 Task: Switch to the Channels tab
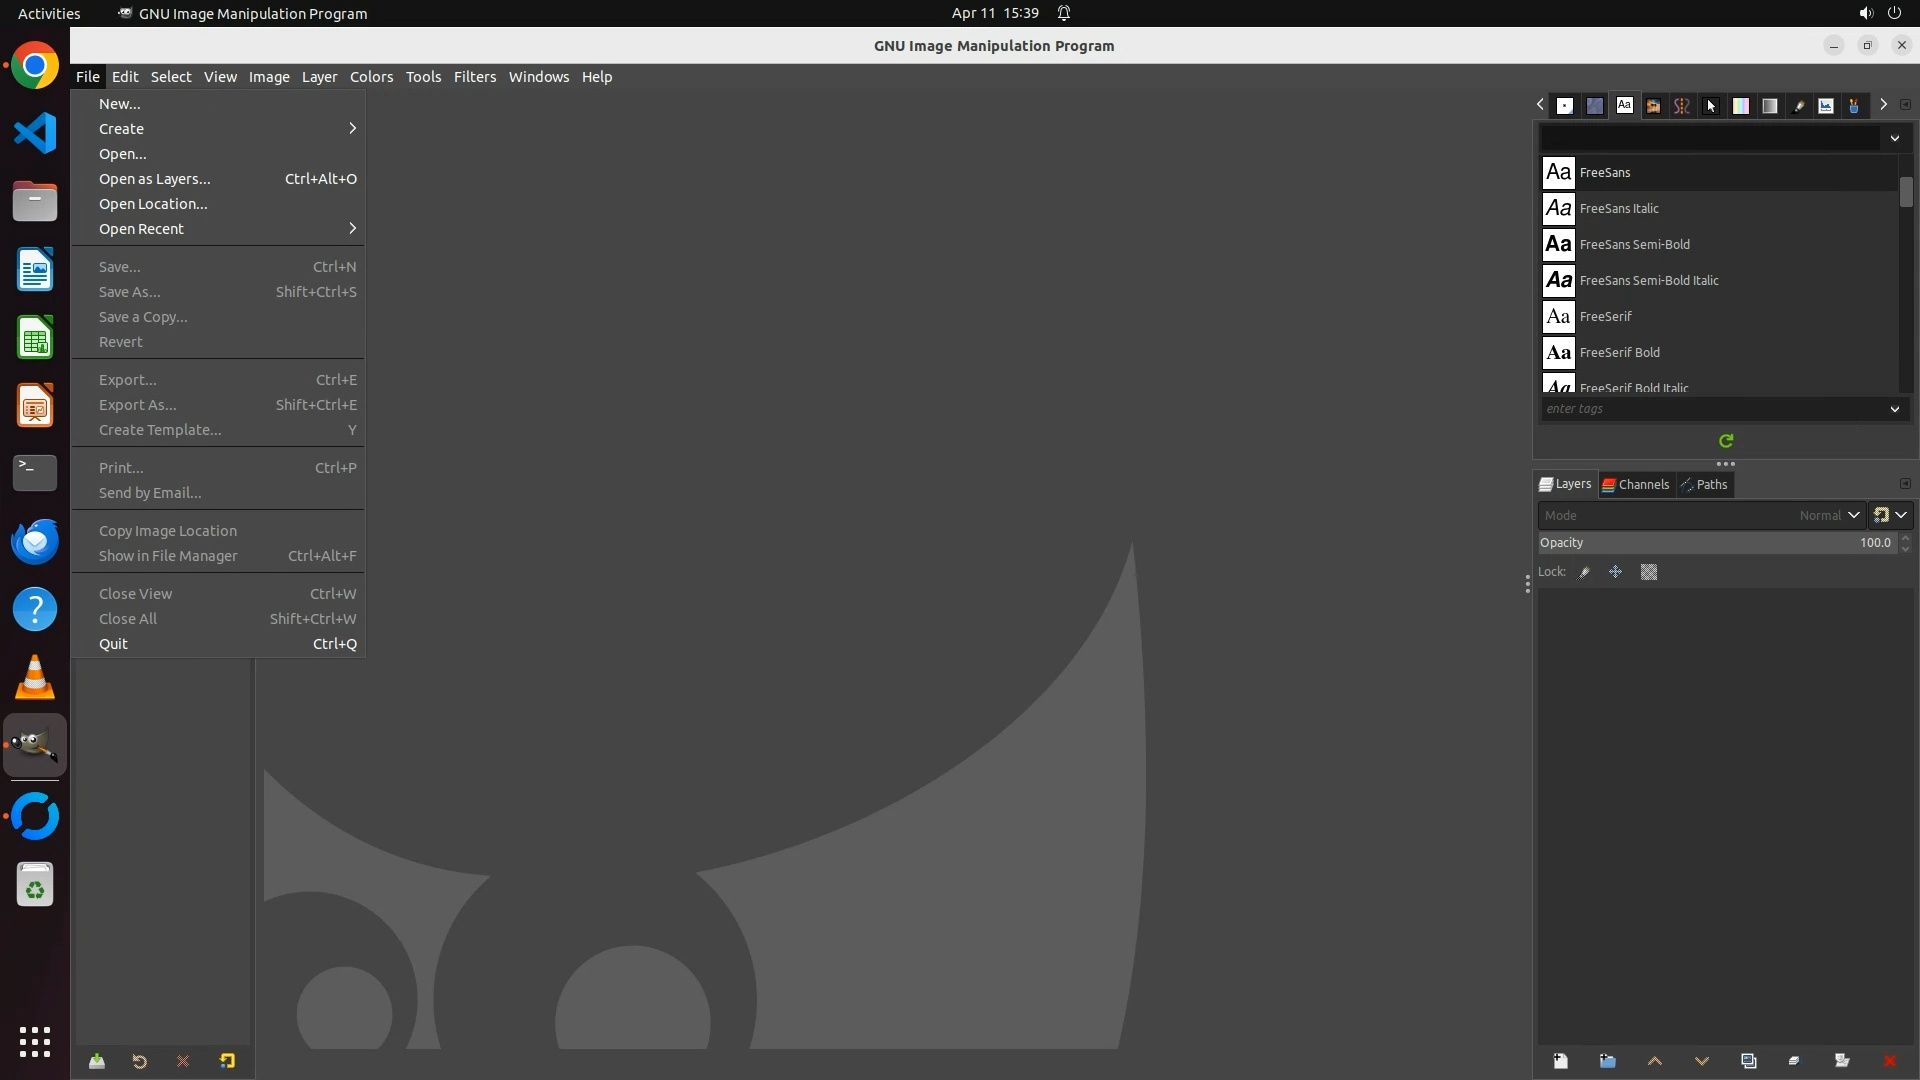1636,484
